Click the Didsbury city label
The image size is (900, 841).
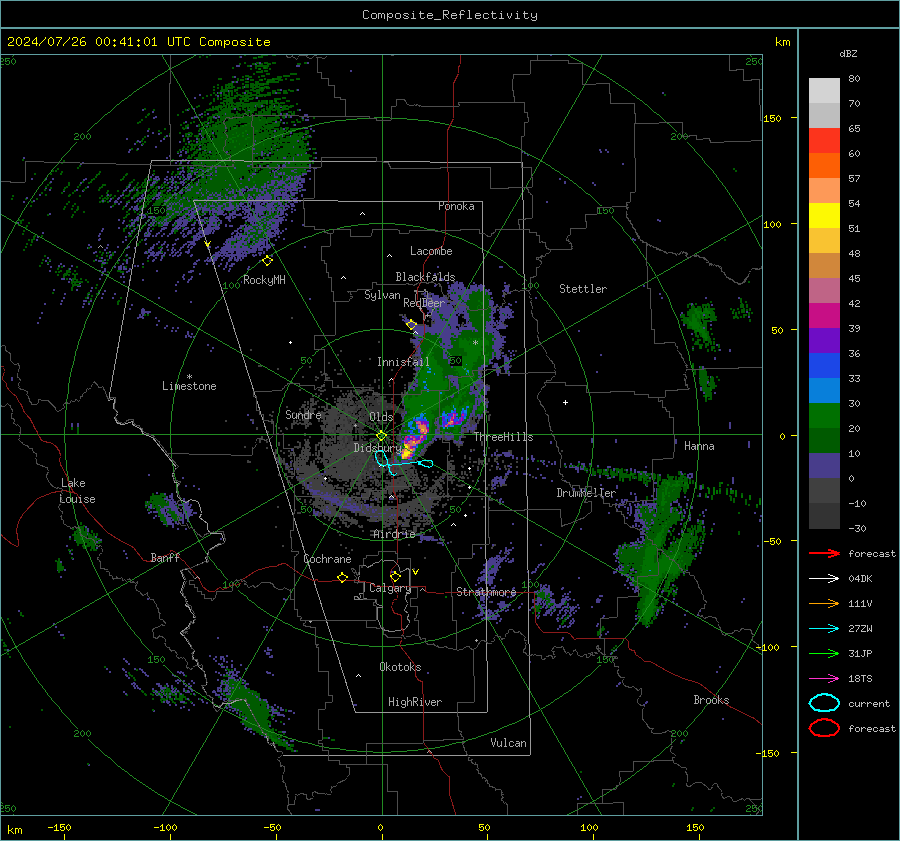(377, 448)
